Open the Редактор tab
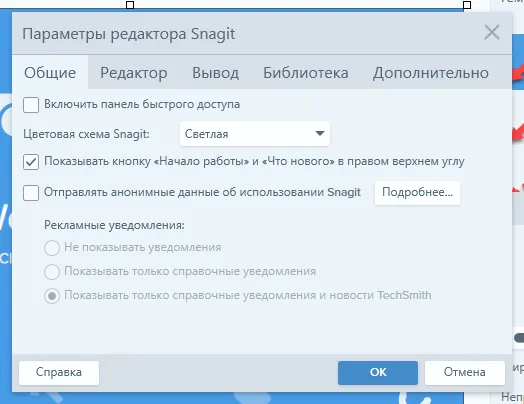Viewport: 524px width, 404px height. tap(134, 73)
